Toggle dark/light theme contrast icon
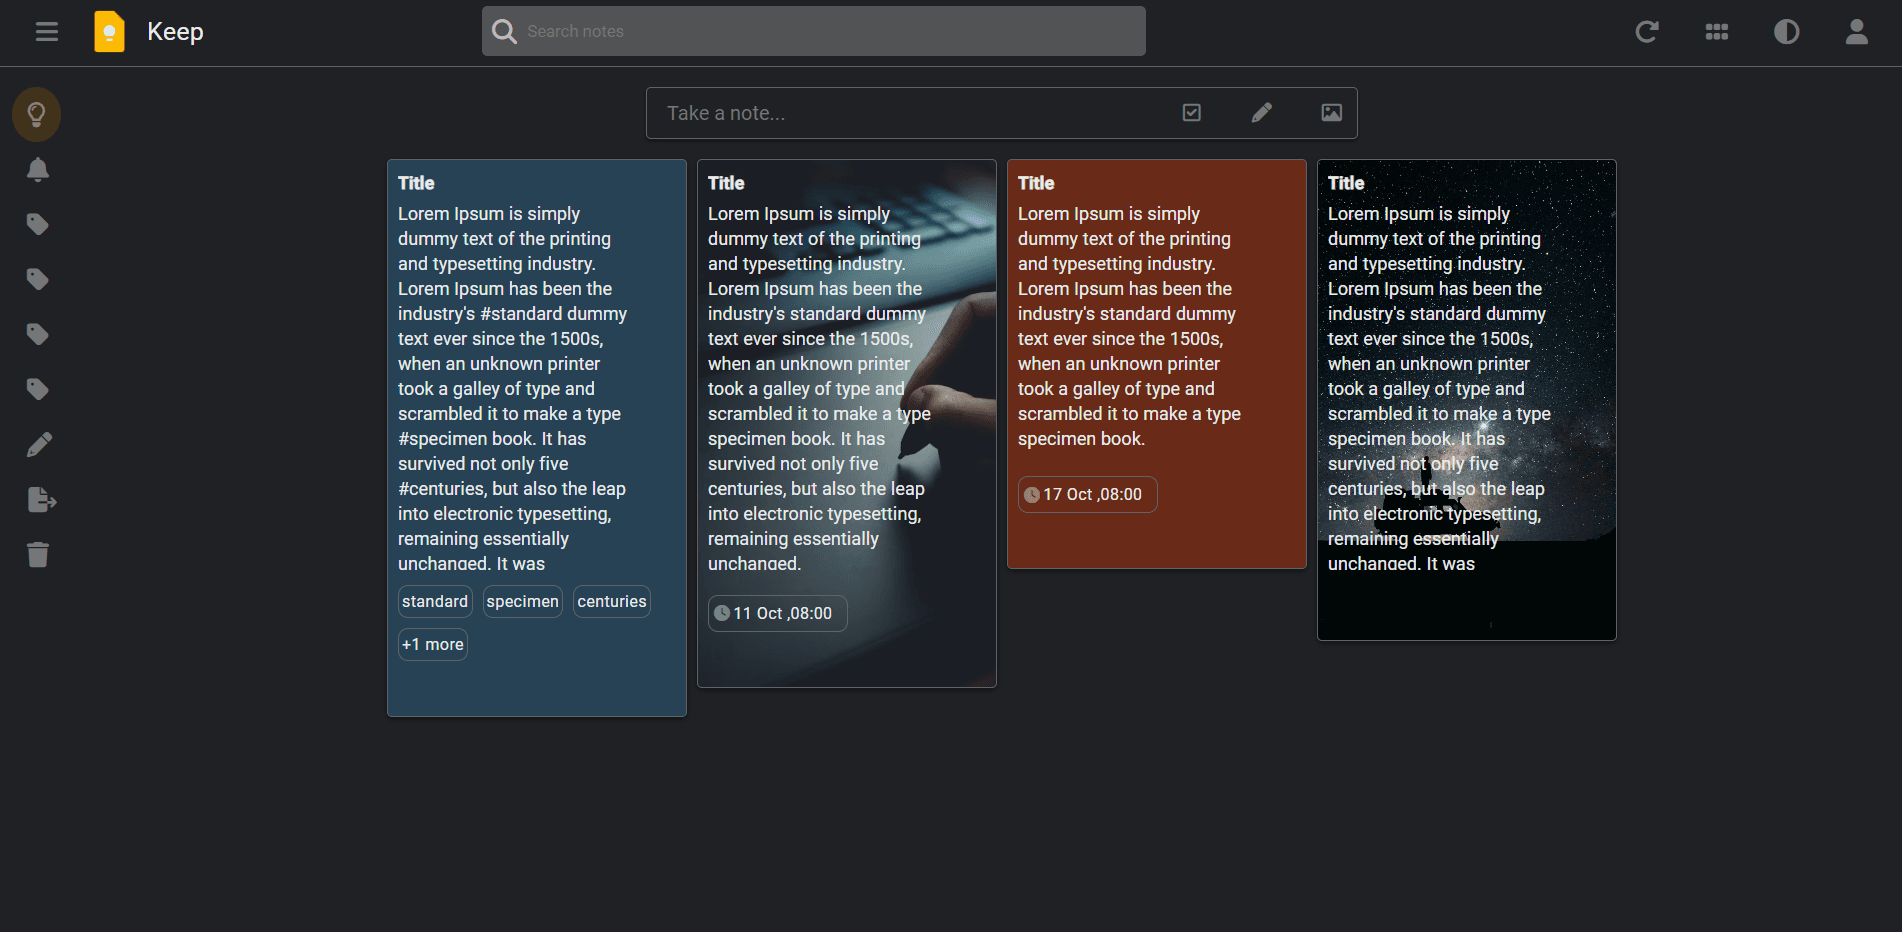 [x=1787, y=32]
